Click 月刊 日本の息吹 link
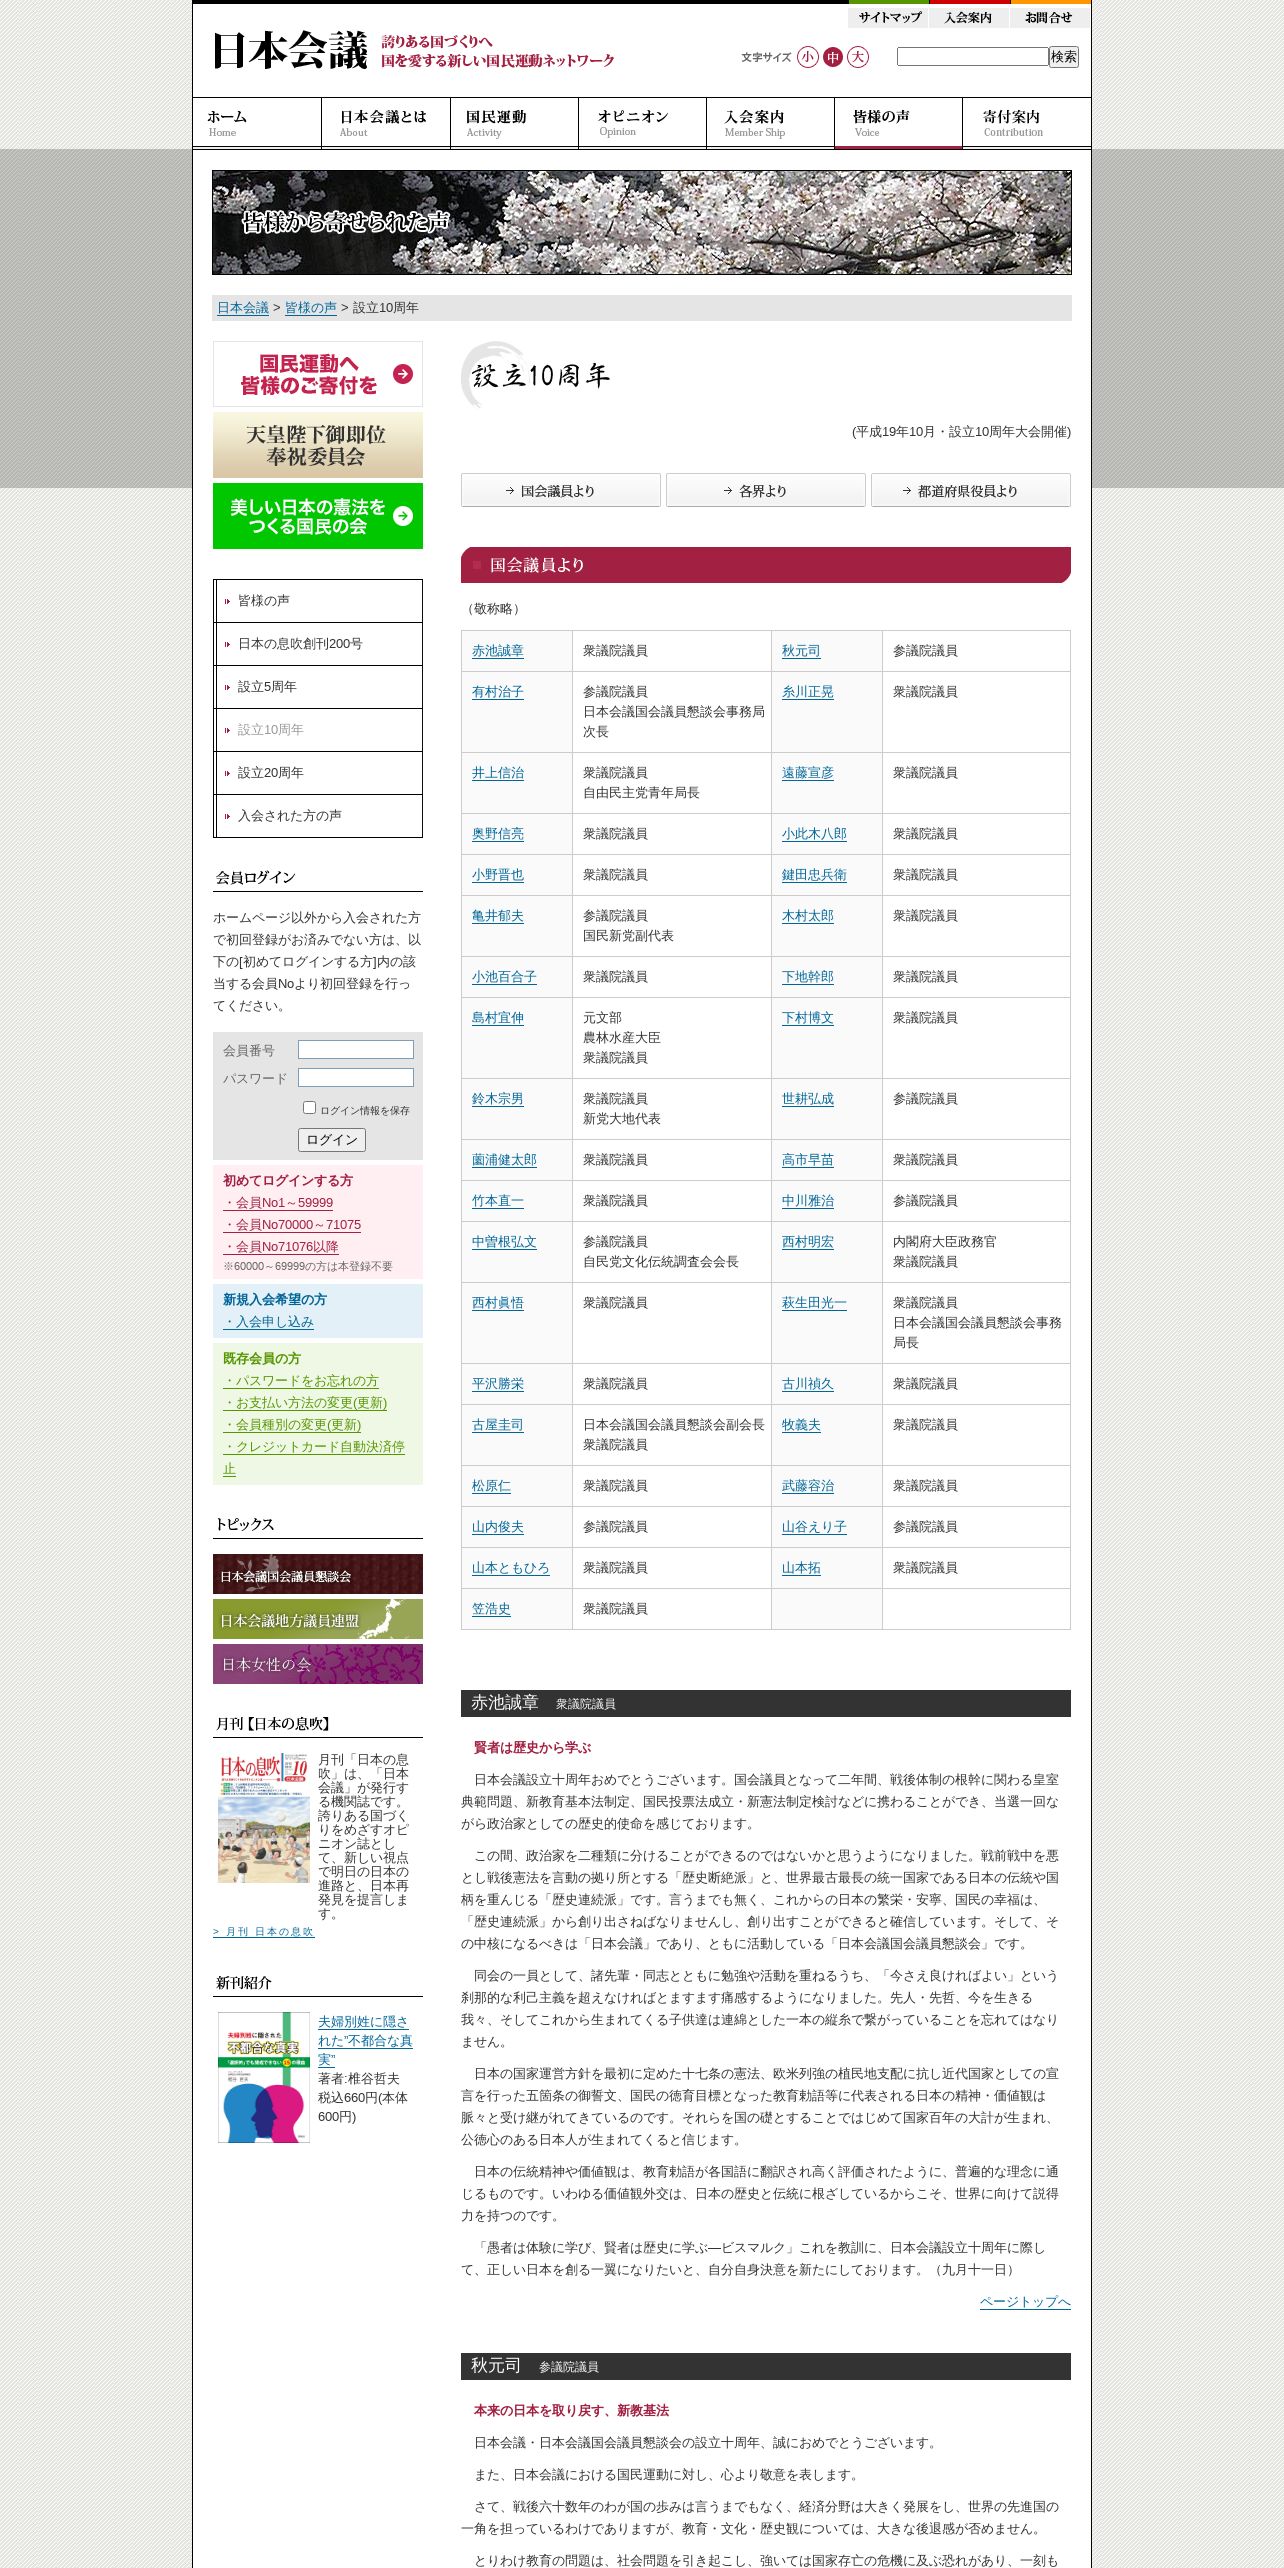This screenshot has width=1284, height=2568. (x=263, y=1932)
